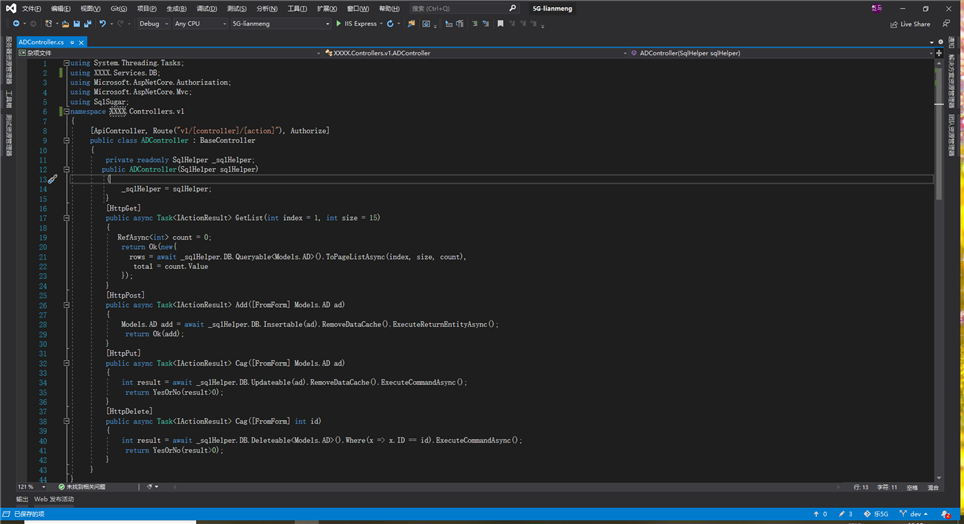964x524 pixels.
Task: Click the navigate backward arrow icon
Action: (16, 24)
